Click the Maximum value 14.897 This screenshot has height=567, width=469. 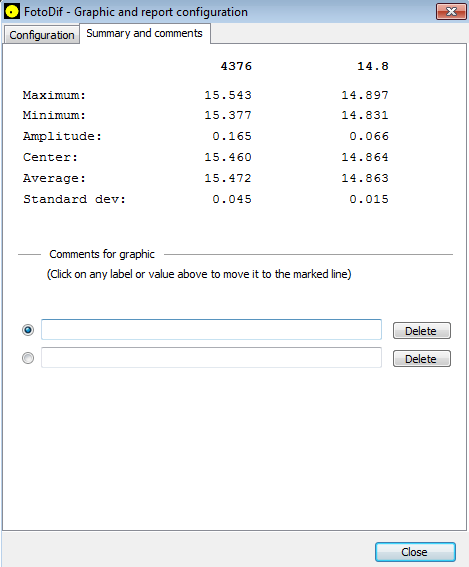(365, 95)
